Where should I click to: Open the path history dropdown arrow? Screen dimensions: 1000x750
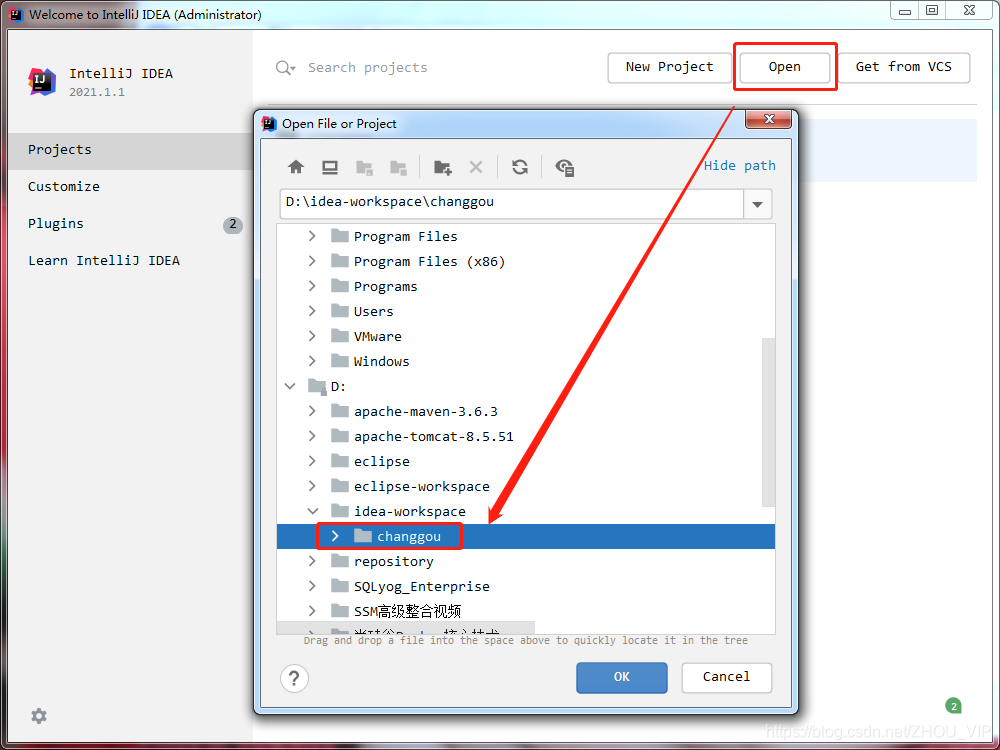[758, 205]
